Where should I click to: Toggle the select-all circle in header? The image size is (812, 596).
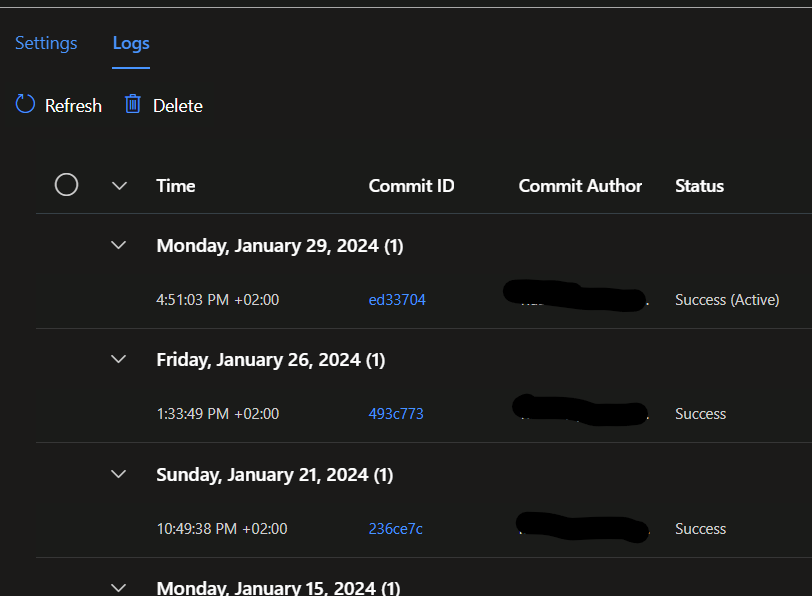coord(66,185)
